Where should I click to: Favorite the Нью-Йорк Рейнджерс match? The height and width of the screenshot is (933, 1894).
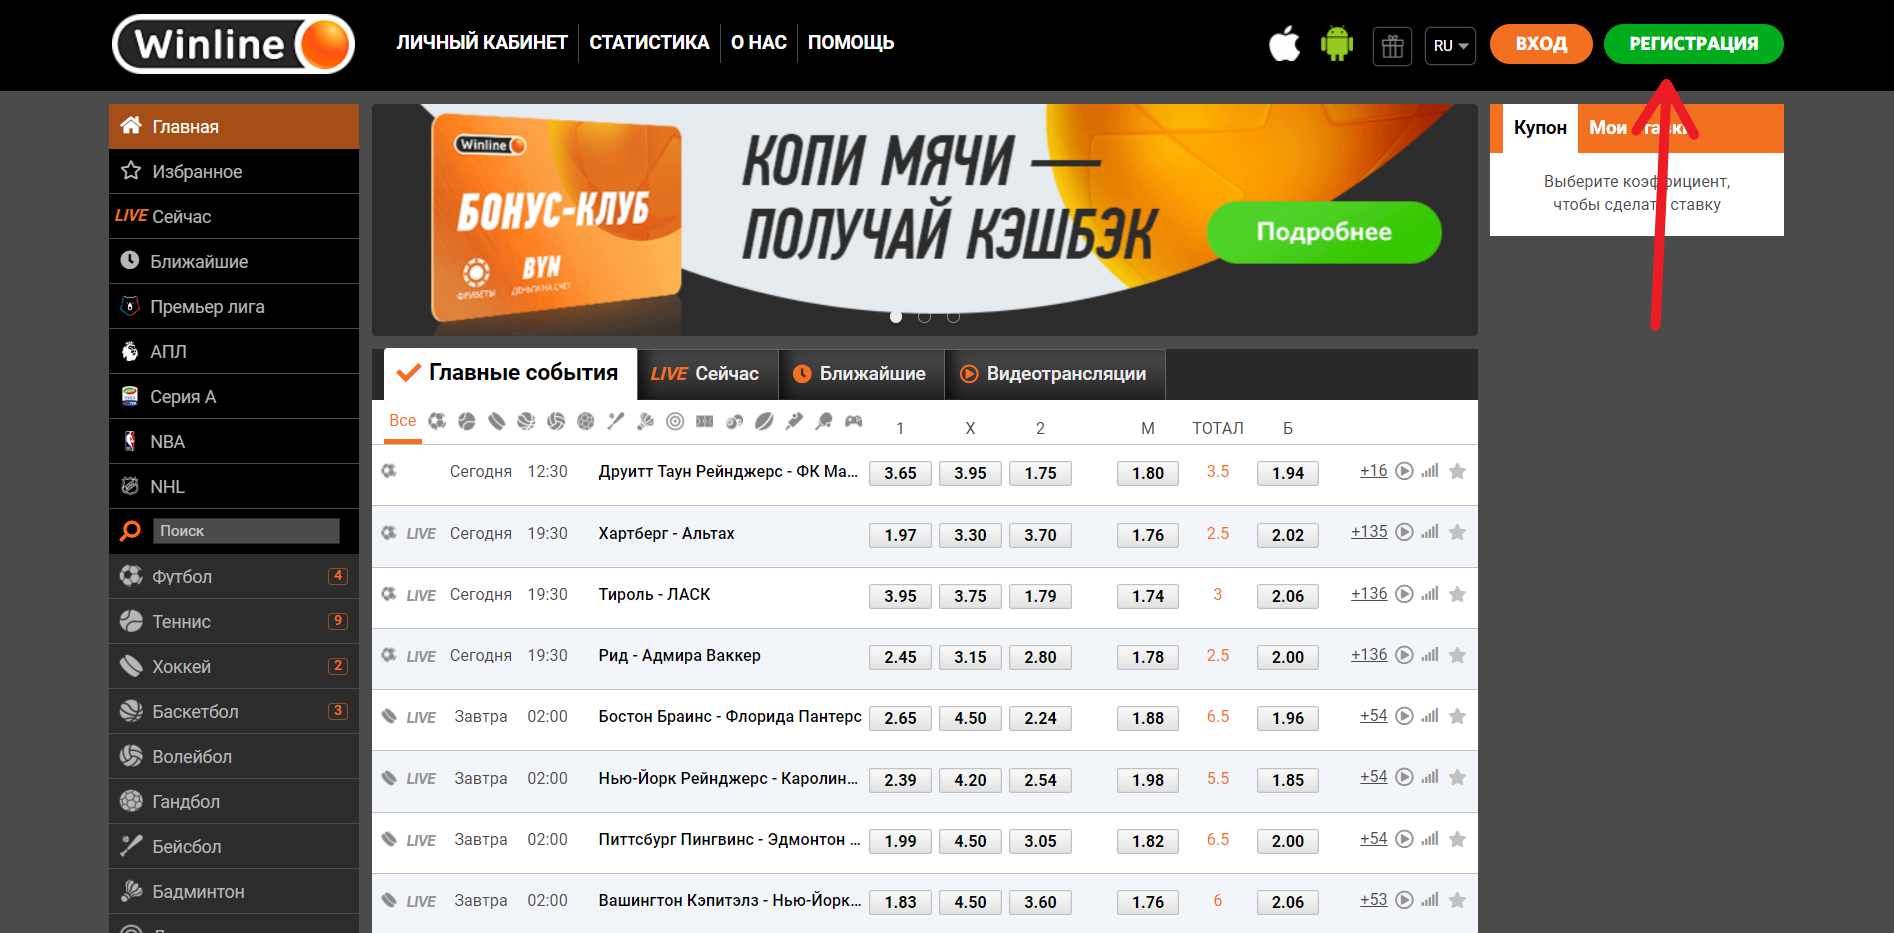pos(1457,777)
